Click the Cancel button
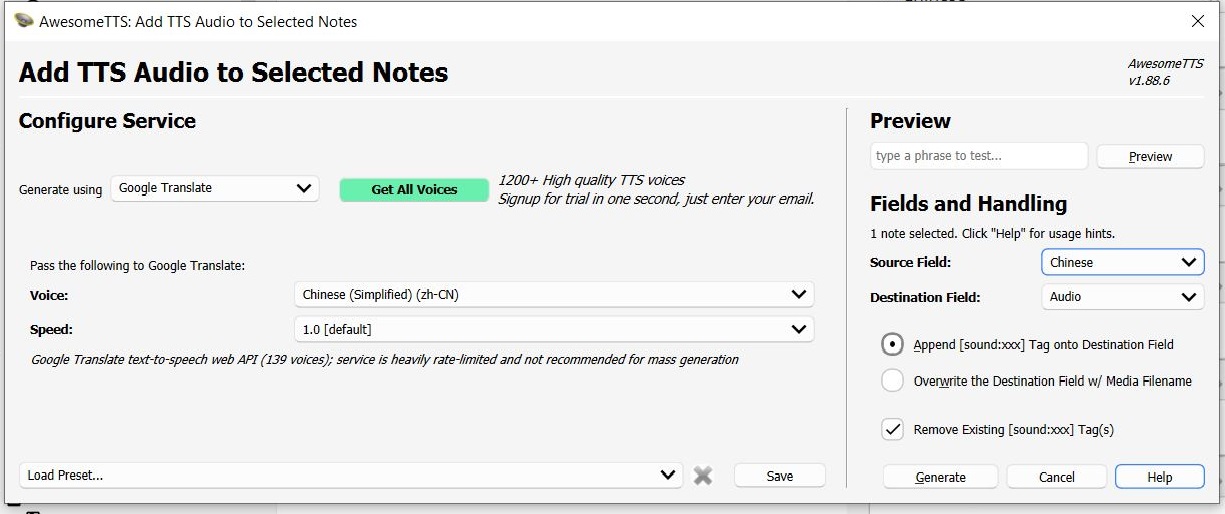1225x514 pixels. [x=1057, y=477]
